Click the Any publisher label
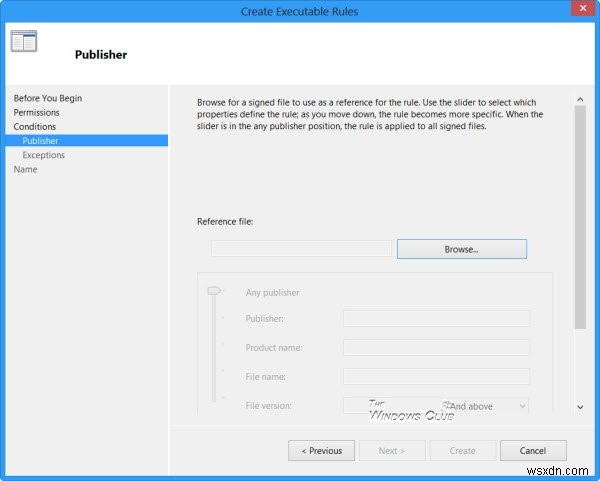Image resolution: width=600 pixels, height=481 pixels. point(272,293)
